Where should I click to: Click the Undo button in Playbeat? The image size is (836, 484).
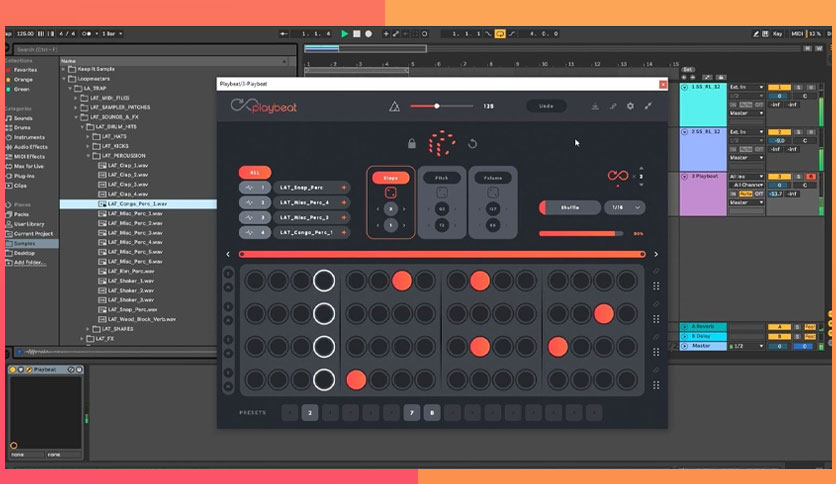(x=546, y=106)
